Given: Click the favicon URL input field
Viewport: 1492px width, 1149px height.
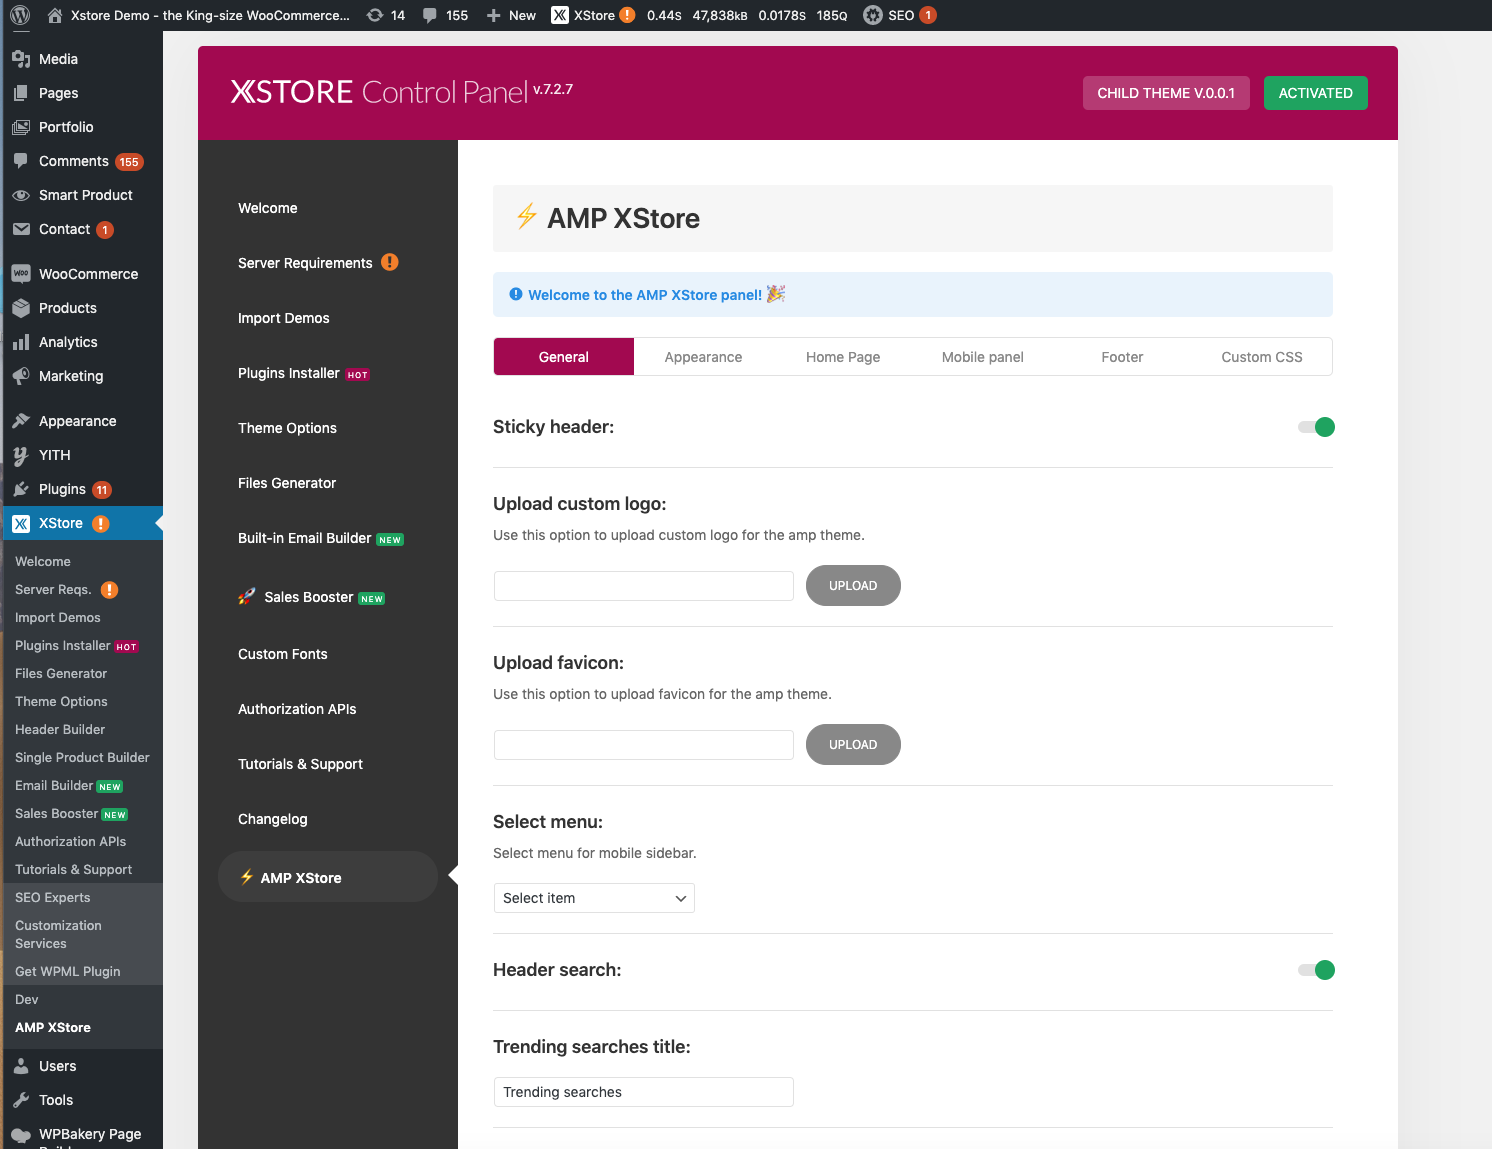Looking at the screenshot, I should (x=644, y=745).
